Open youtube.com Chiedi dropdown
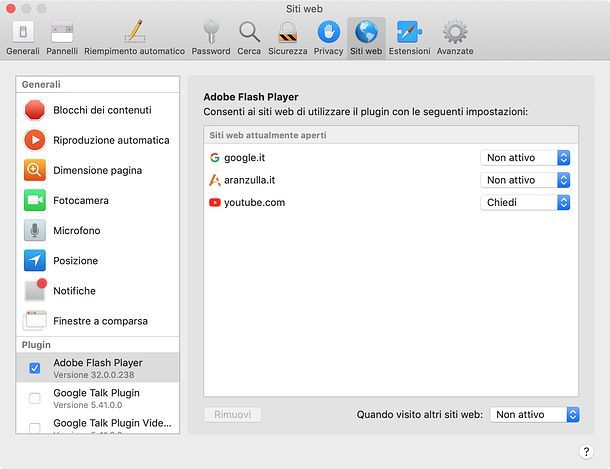Viewport: 610px width, 469px height. (525, 203)
